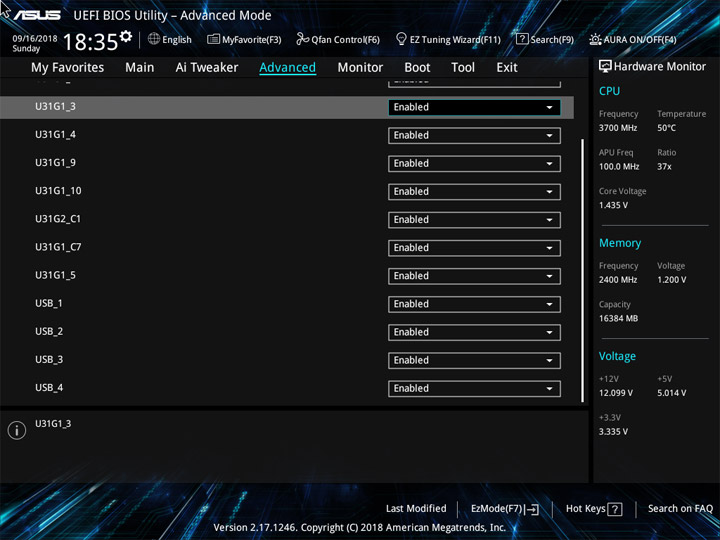The height and width of the screenshot is (540, 720).
Task: Select the USB_1 row label
Action: 49,304
